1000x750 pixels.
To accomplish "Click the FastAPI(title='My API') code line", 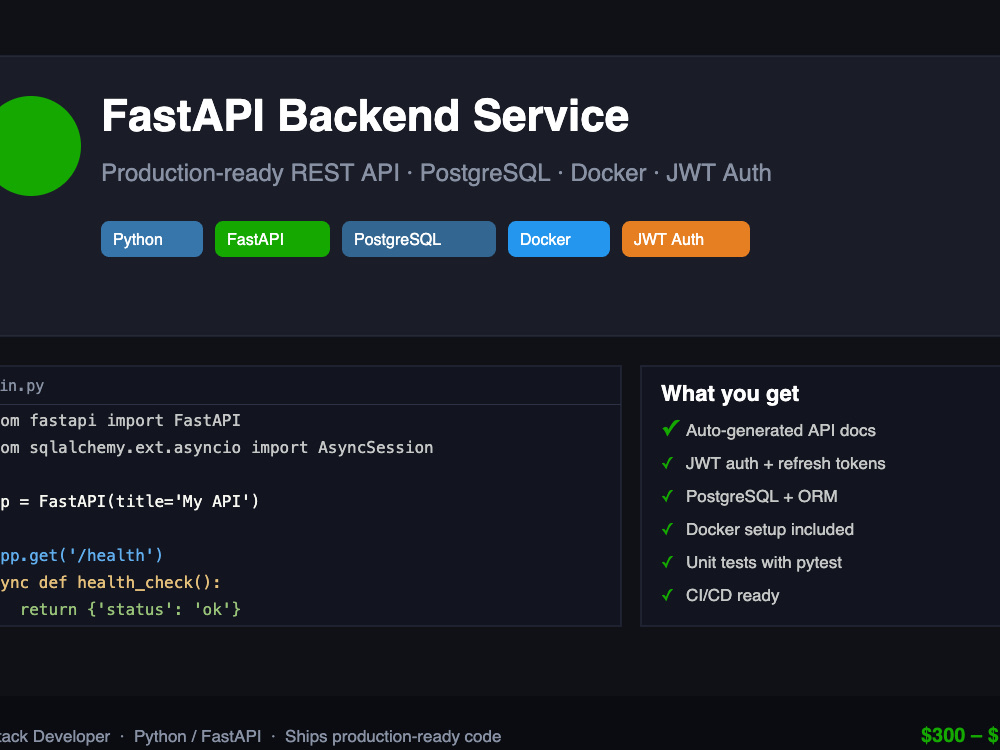I will [x=129, y=501].
